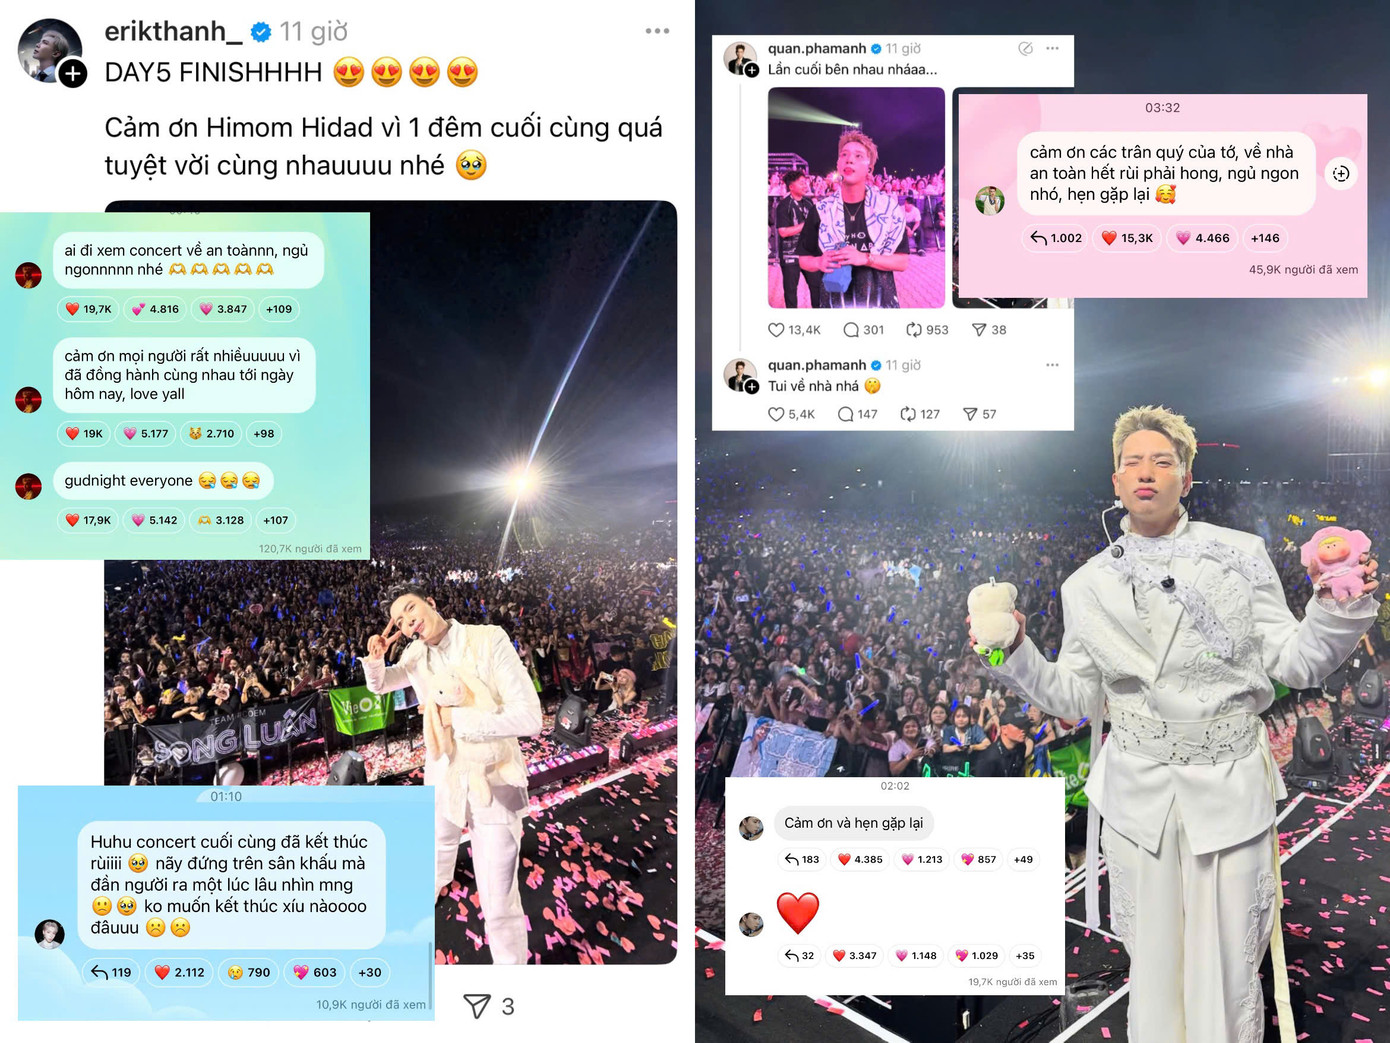1390x1043 pixels.
Task: Open the three-dot menu on 'Tui về nhà nhá' post
Action: (x=1052, y=365)
